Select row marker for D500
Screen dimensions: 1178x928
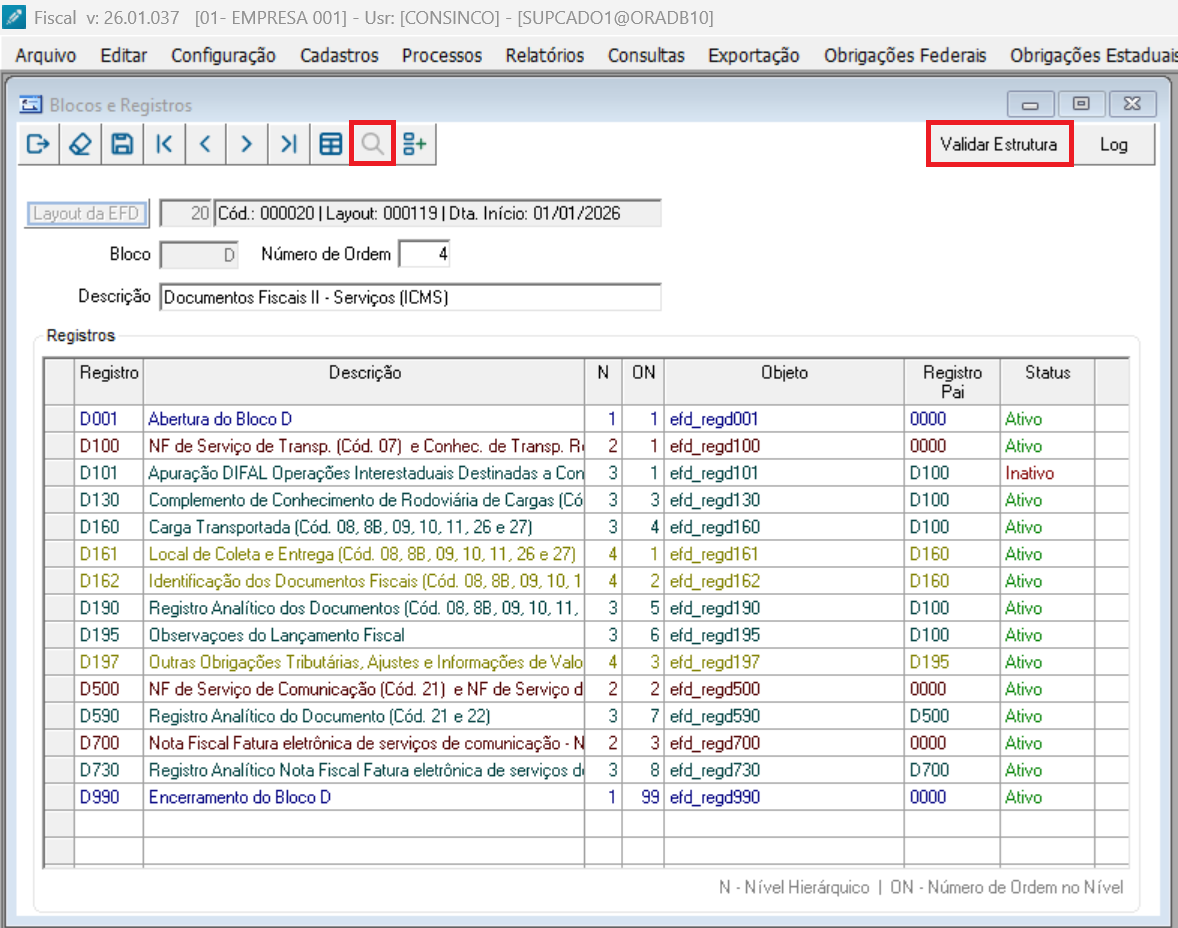click(x=59, y=689)
